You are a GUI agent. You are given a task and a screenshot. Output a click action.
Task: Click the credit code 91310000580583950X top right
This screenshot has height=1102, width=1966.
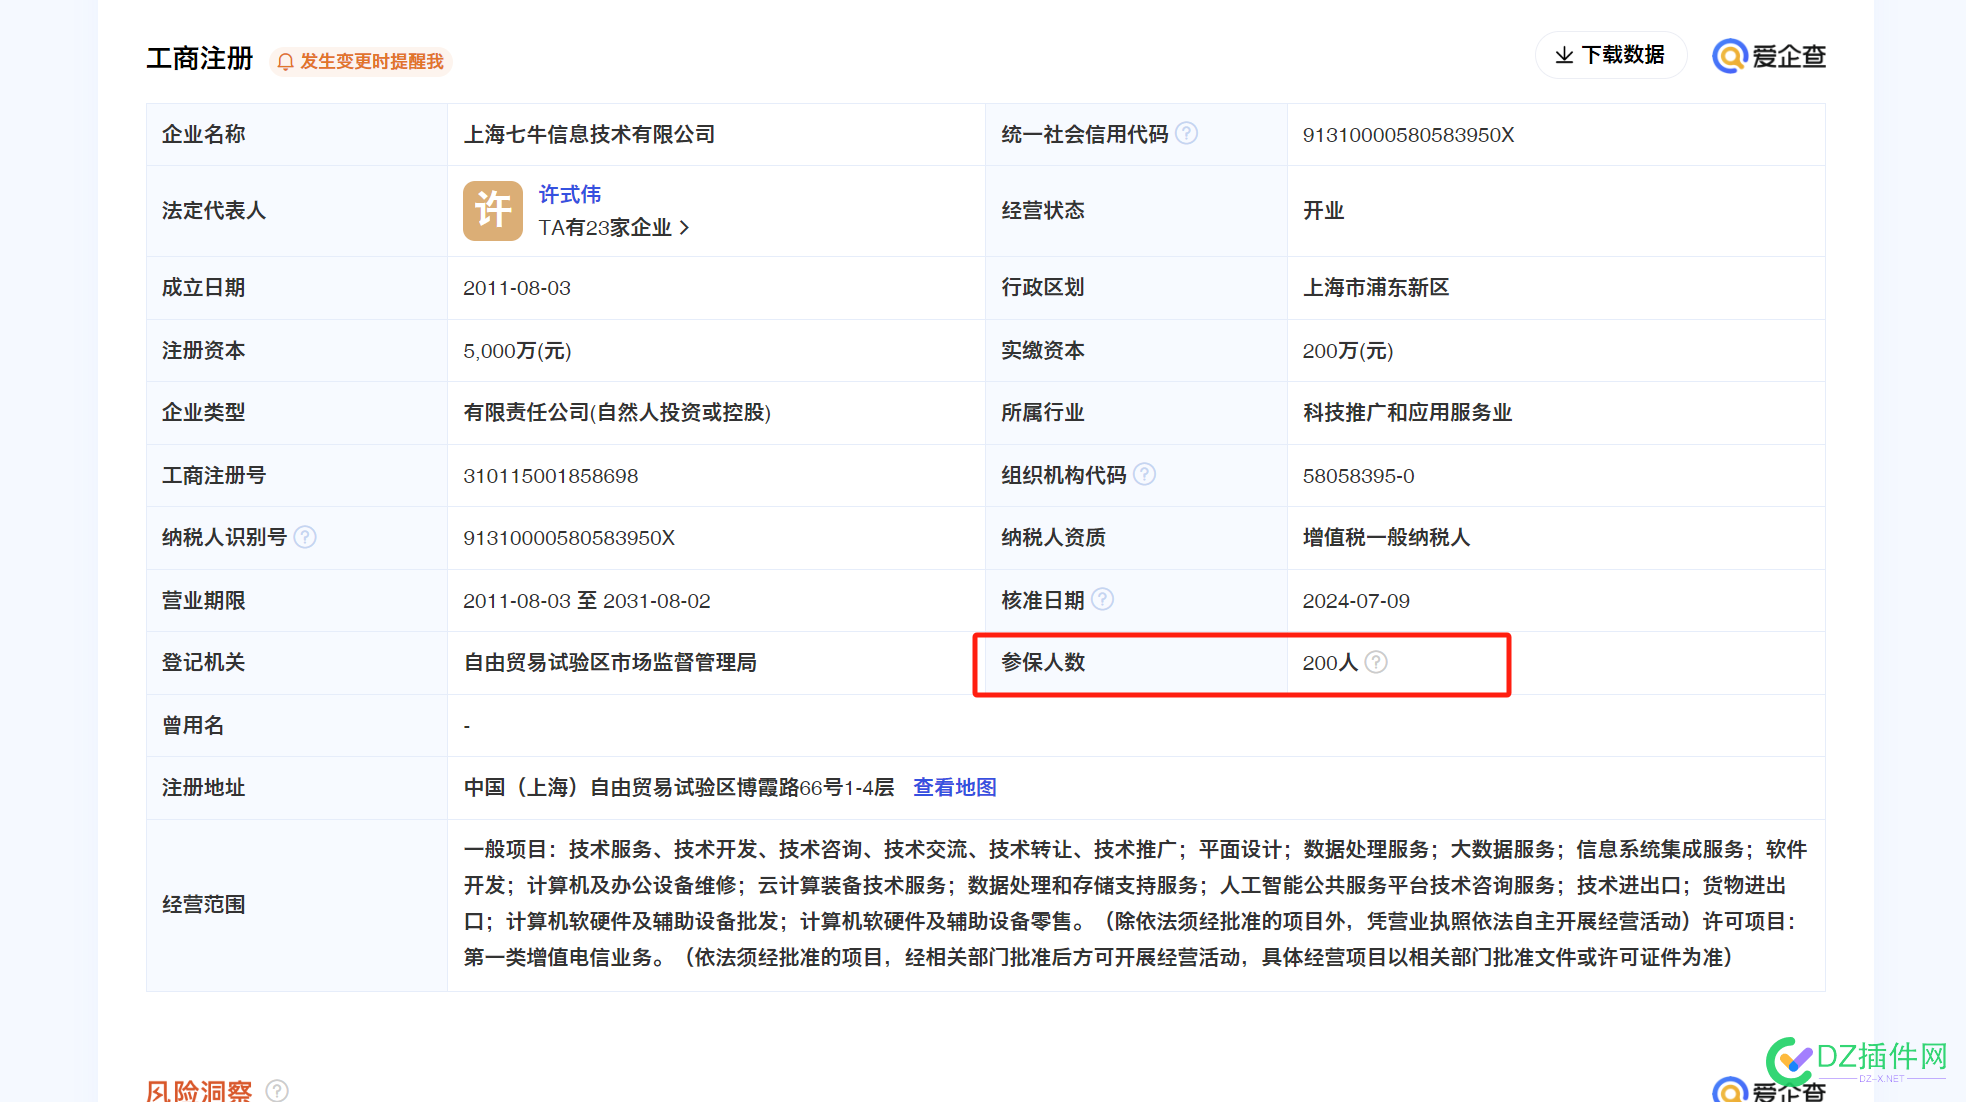tap(1408, 135)
